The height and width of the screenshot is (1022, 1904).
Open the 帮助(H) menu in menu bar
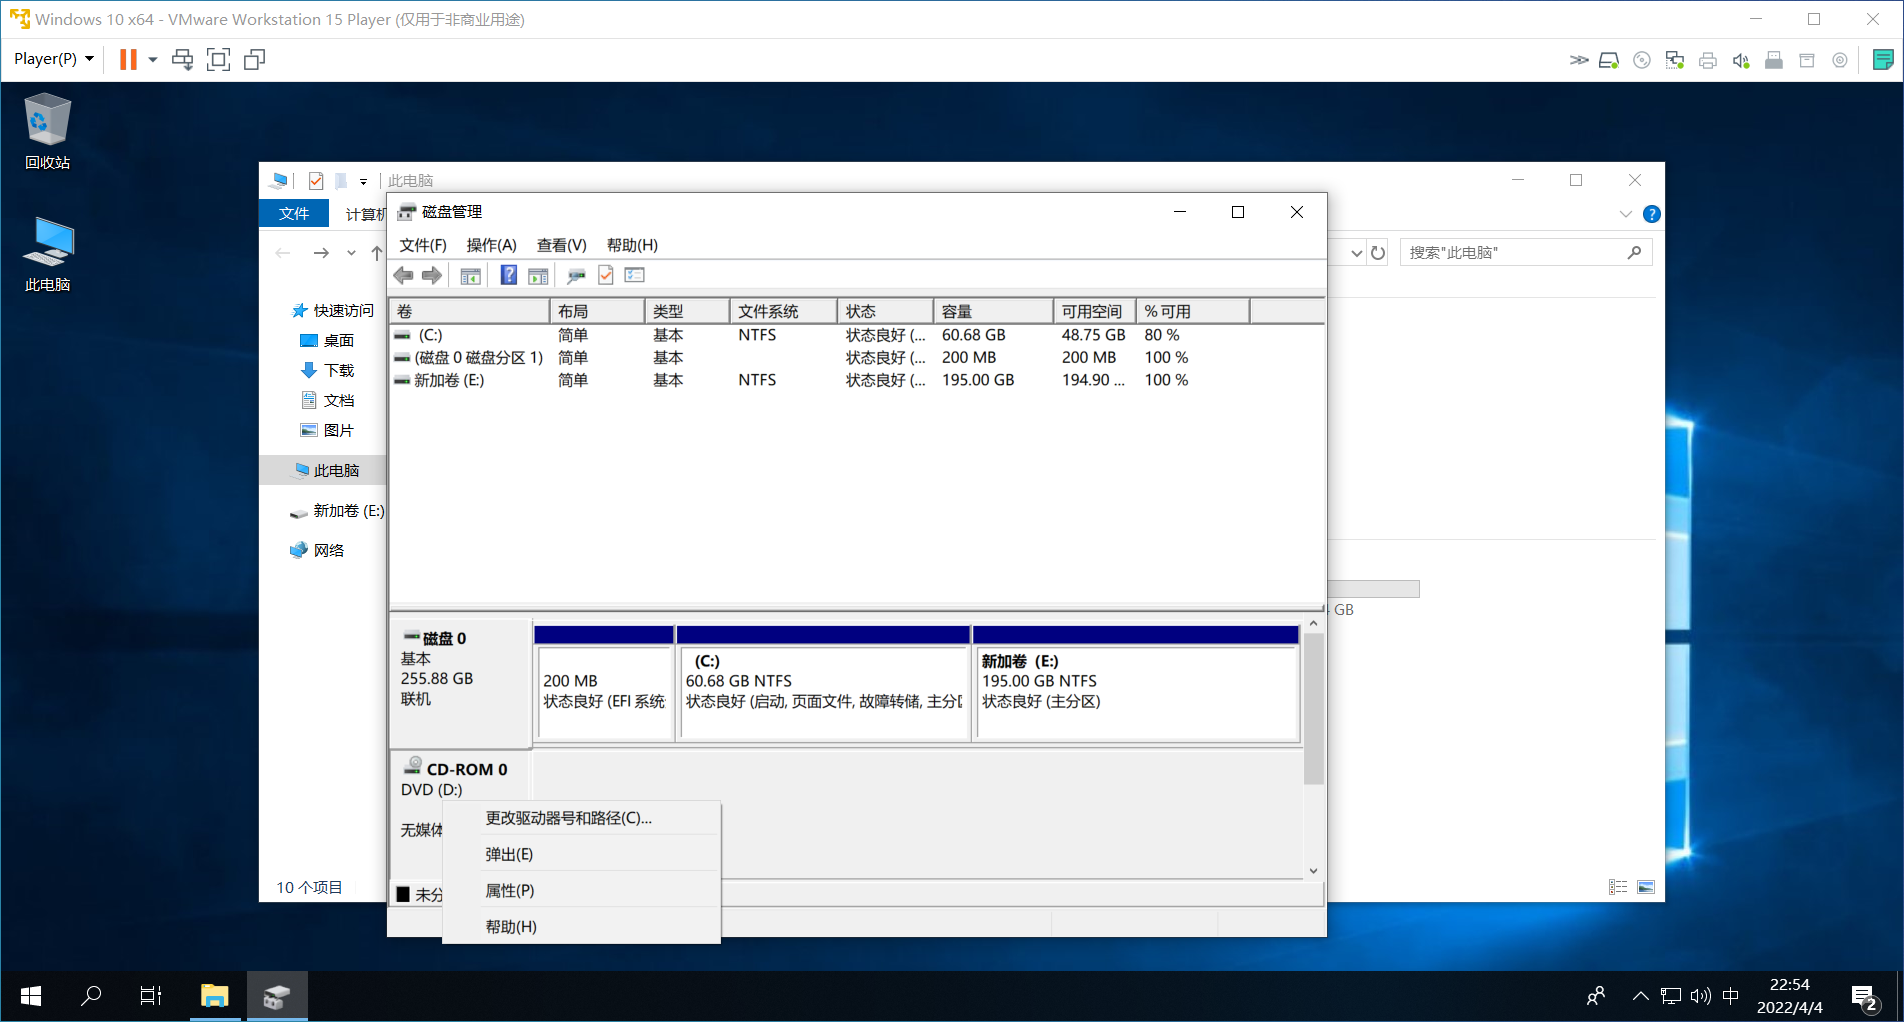632,245
